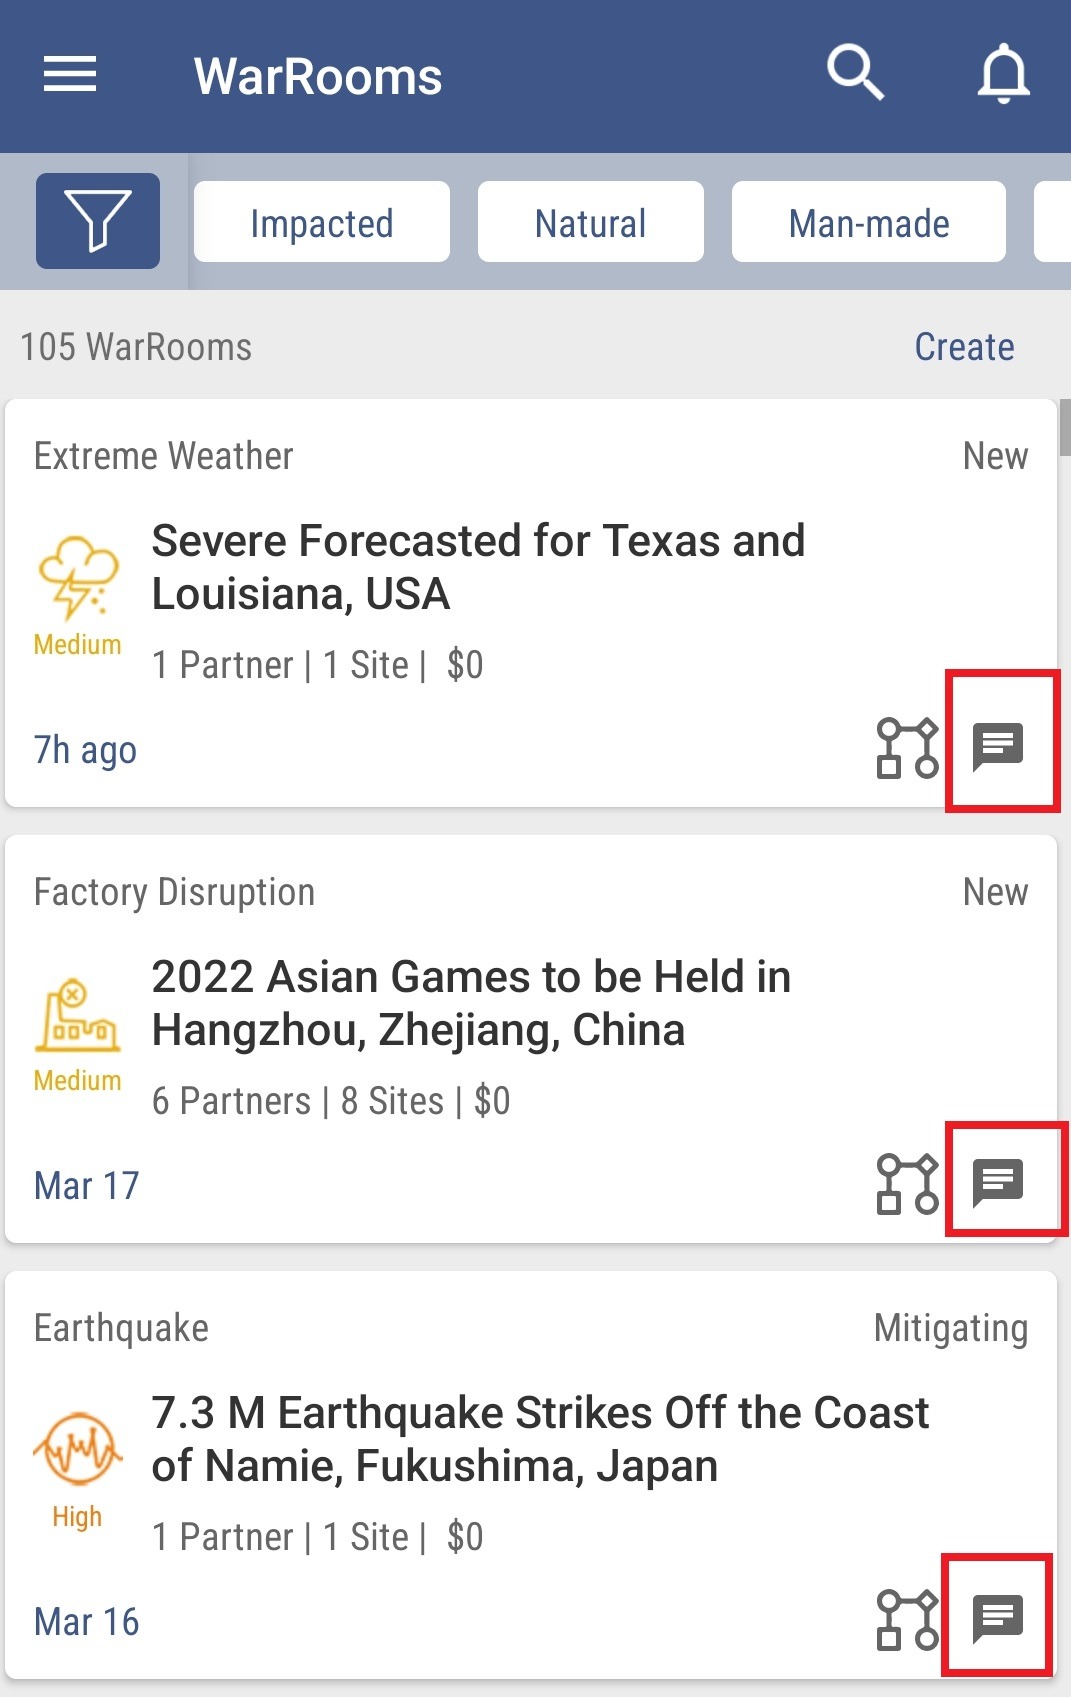Open Severe Forecasted for Texas and Louisiana

[x=478, y=567]
